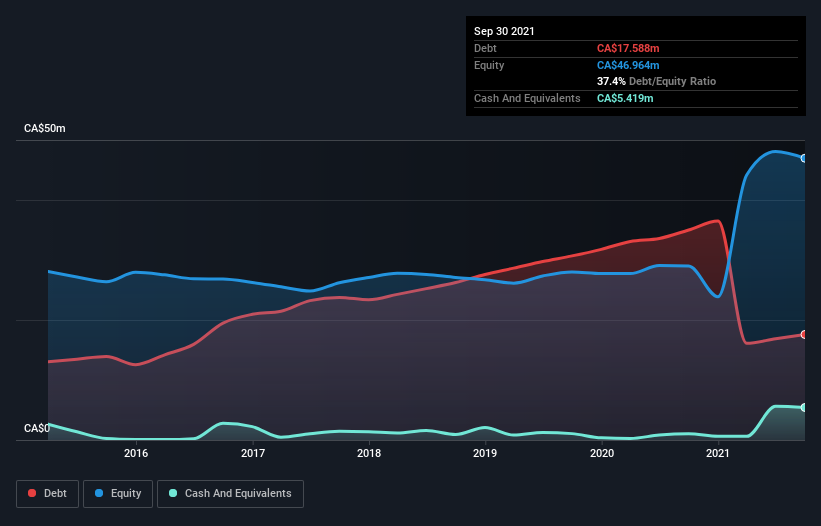821x526 pixels.
Task: Click the CA$5.419m cash value
Action: click(625, 98)
